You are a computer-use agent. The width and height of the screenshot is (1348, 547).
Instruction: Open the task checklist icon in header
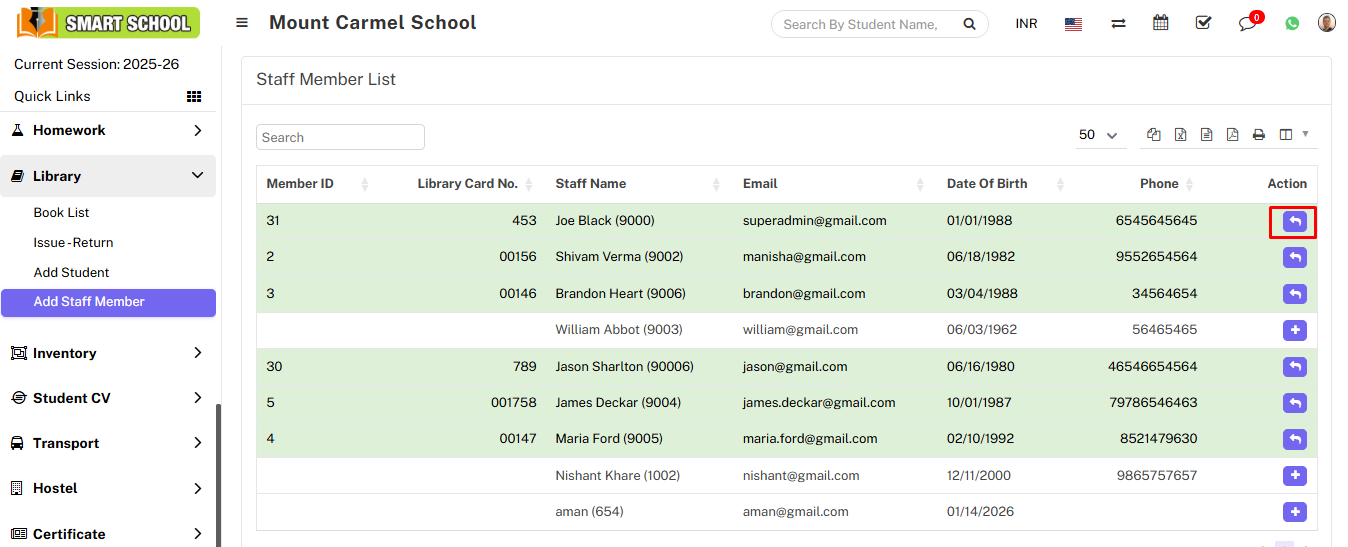(x=1203, y=23)
